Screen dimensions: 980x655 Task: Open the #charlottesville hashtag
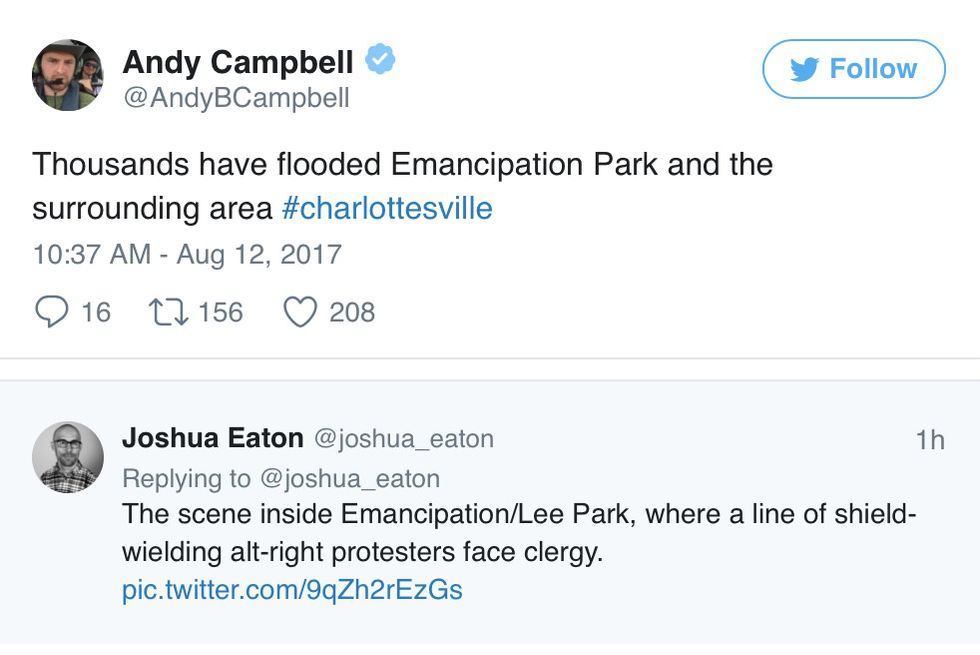click(x=387, y=208)
